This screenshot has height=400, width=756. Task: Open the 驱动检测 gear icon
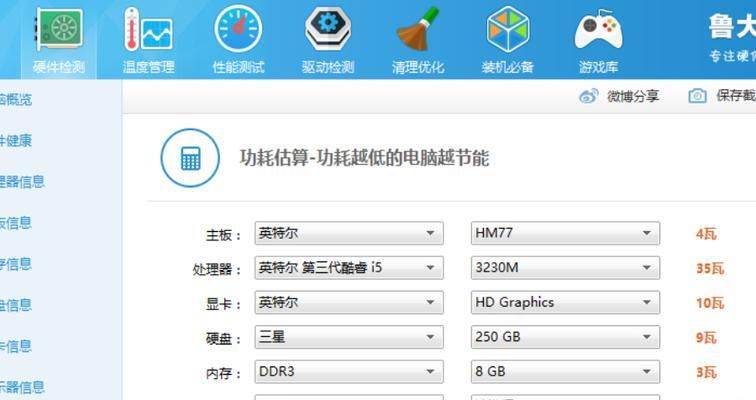[328, 29]
